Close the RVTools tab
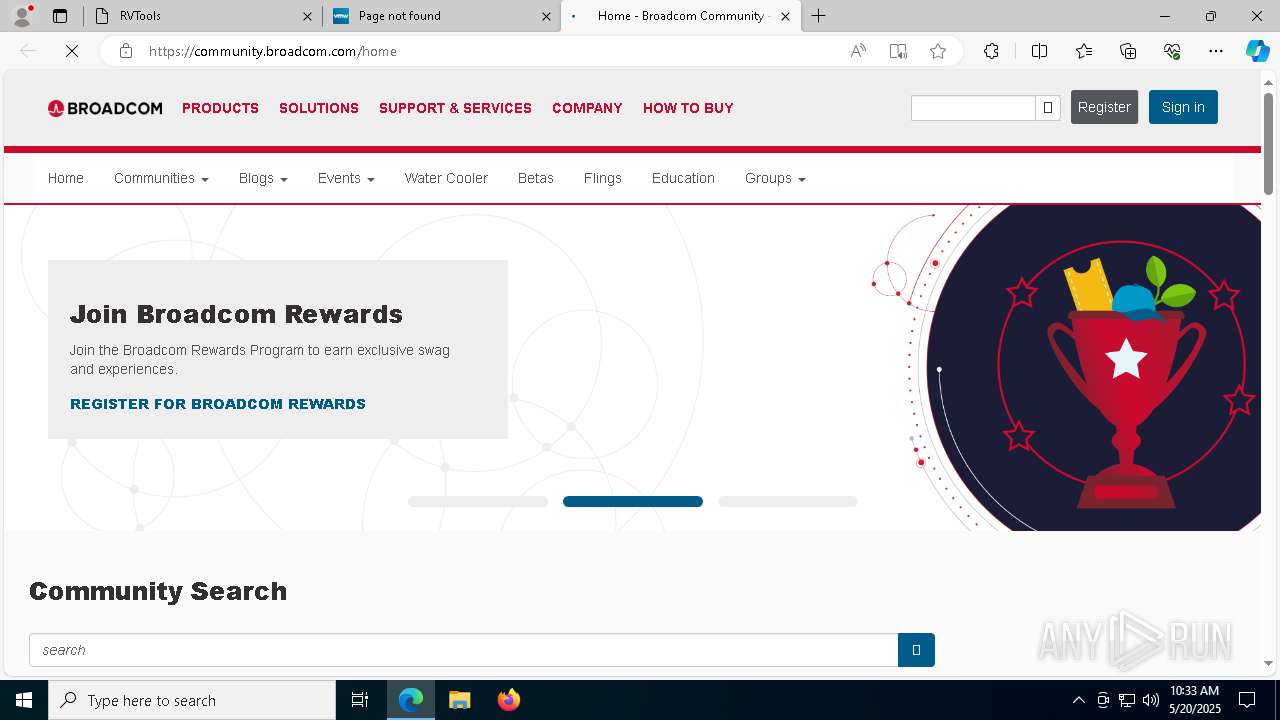 [x=307, y=16]
